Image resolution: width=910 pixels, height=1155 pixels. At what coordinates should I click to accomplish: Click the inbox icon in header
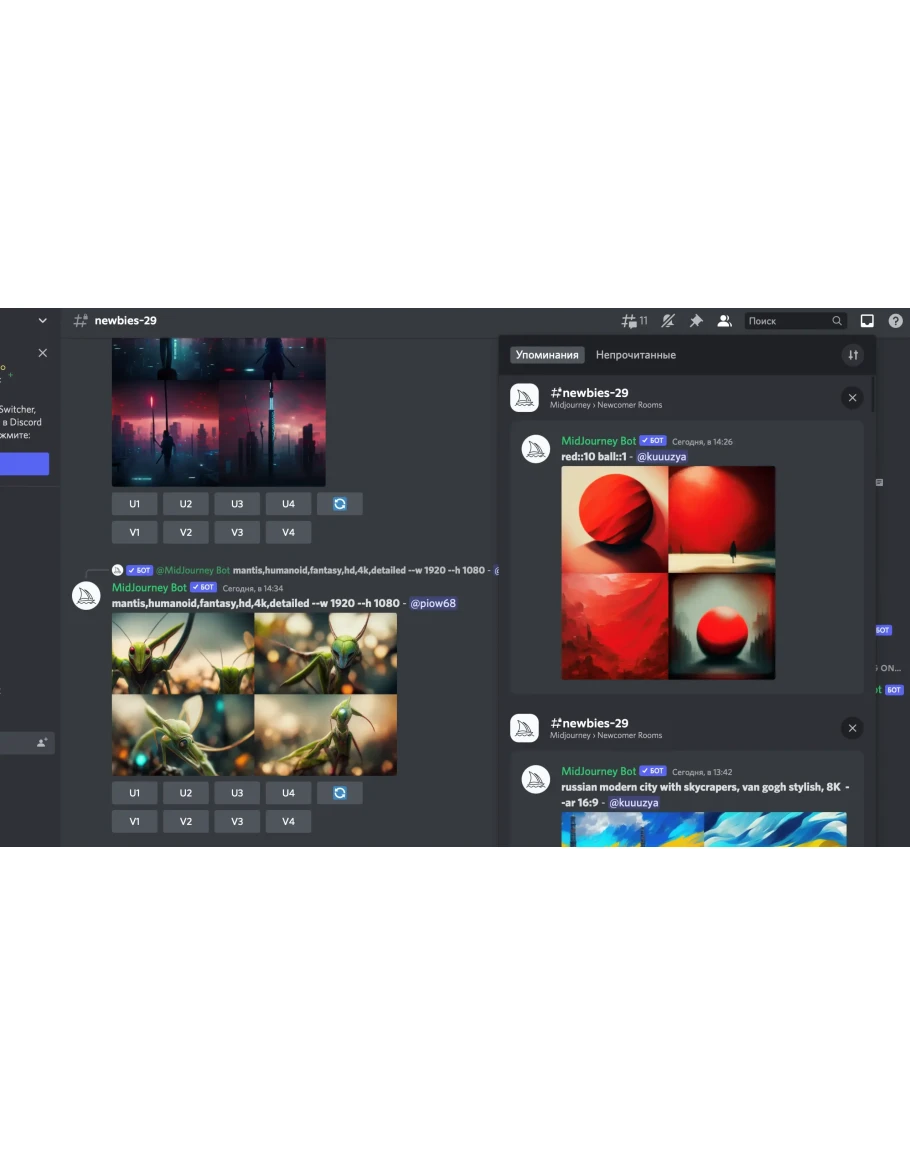point(867,321)
